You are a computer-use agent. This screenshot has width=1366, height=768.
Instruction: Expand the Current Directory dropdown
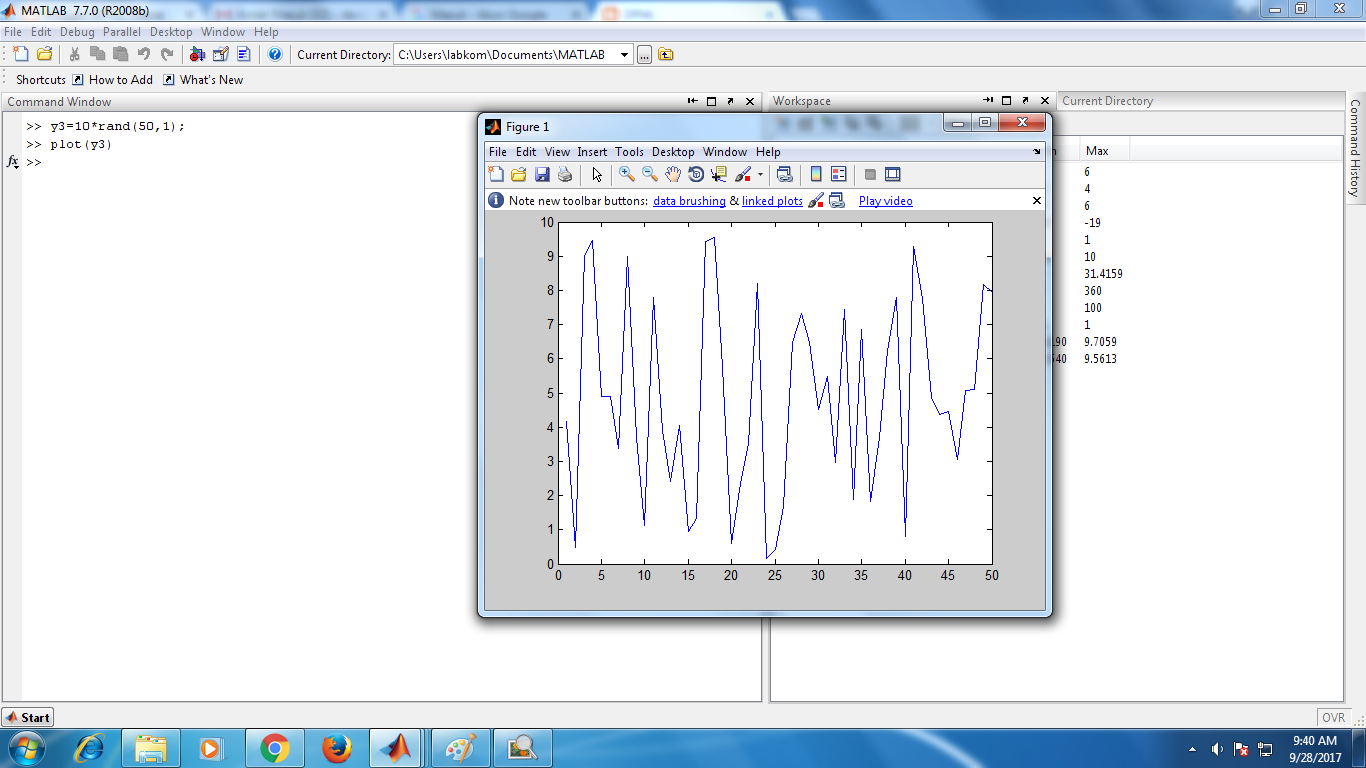[625, 54]
